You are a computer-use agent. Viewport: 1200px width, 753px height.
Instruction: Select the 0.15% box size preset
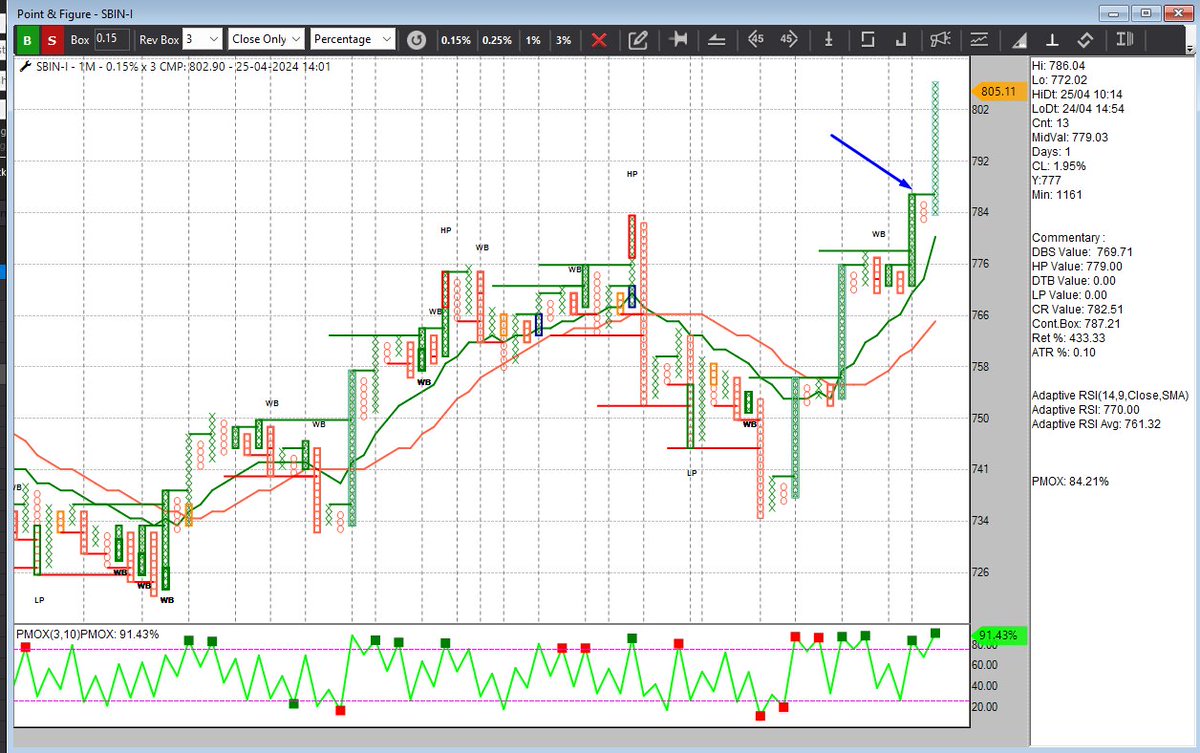click(x=456, y=40)
